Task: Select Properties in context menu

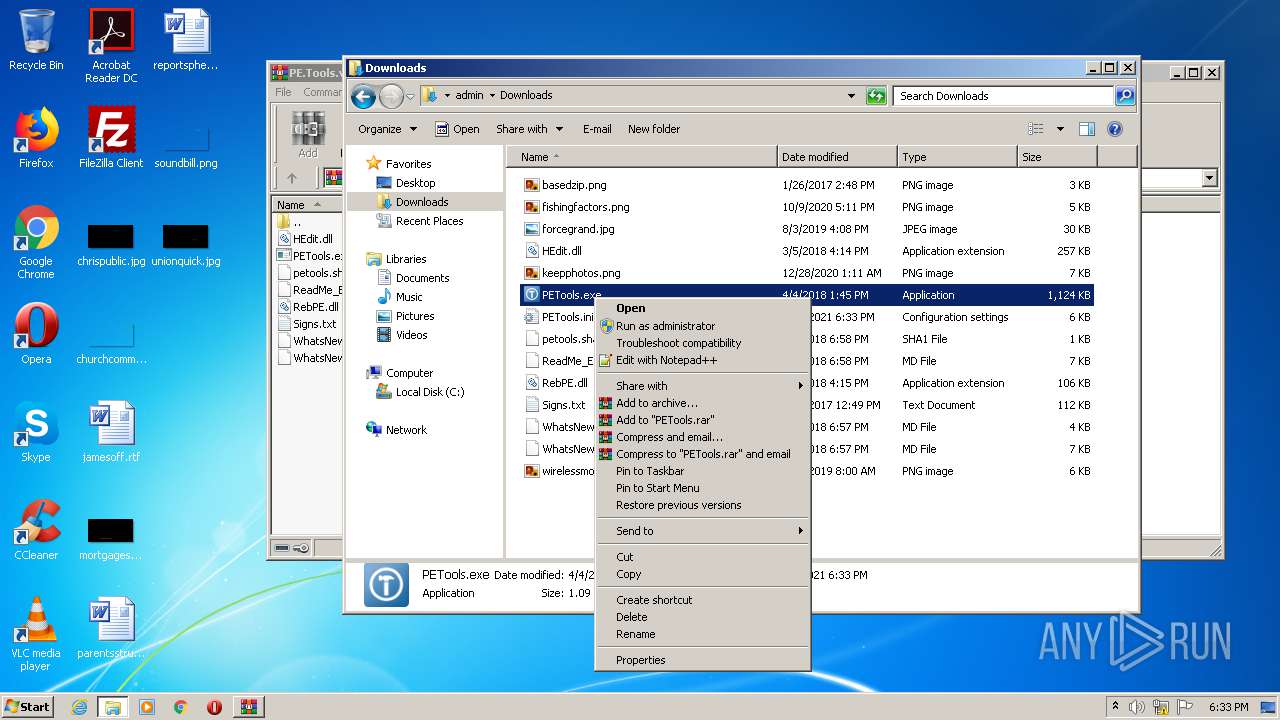Action: point(702,660)
